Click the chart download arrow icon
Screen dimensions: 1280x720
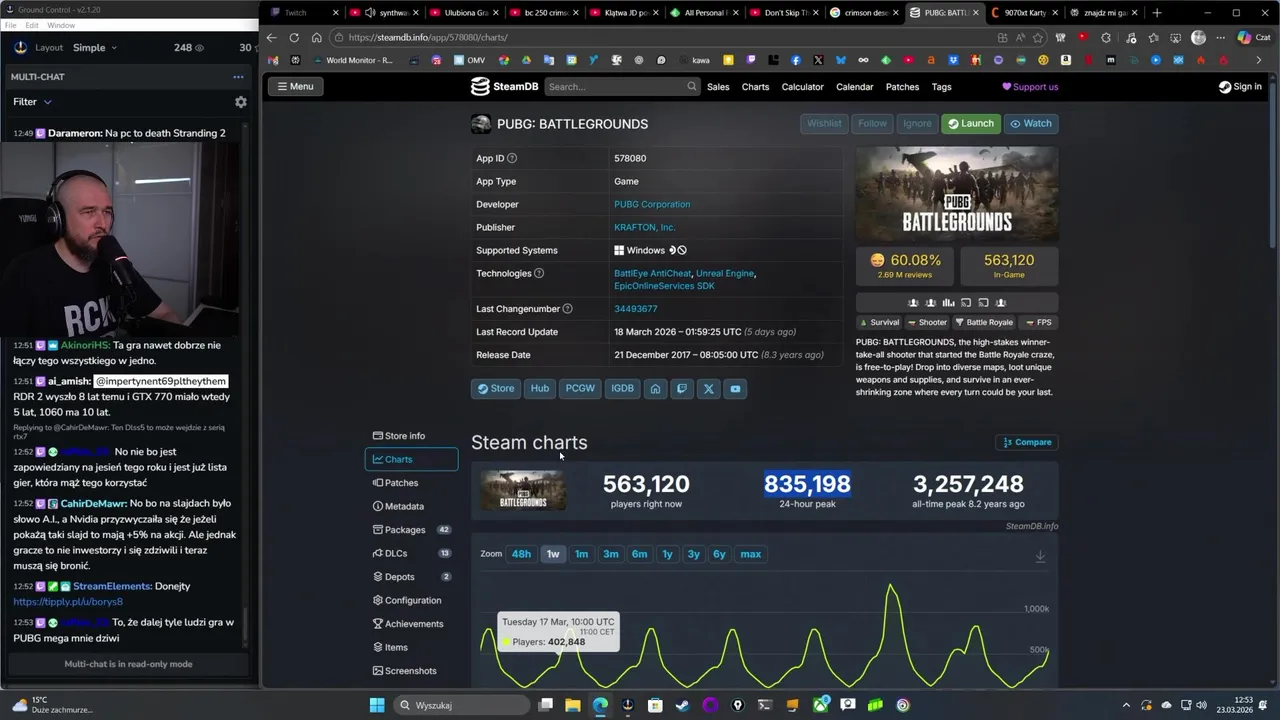1040,555
